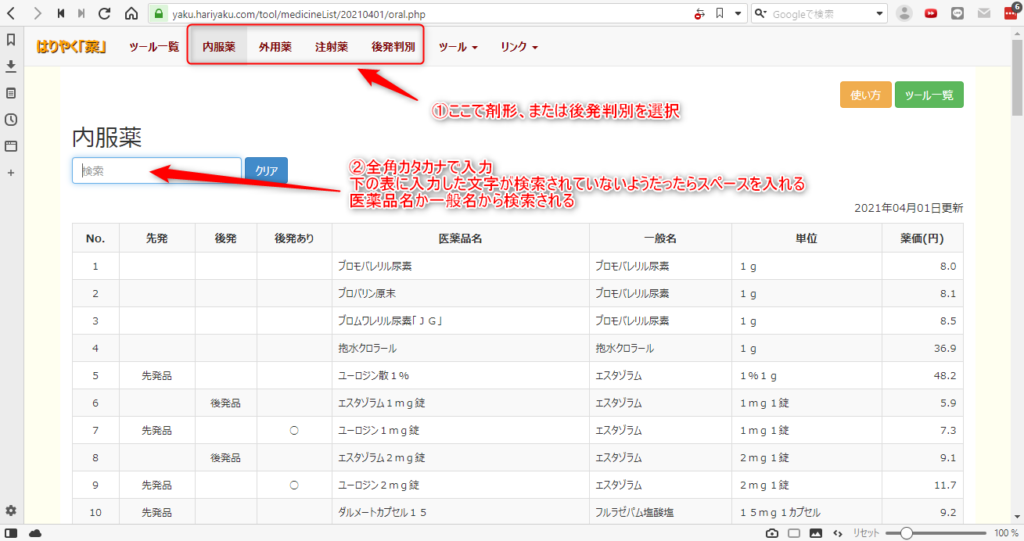Switch to the 外用薬 tab
The image size is (1024, 541).
pyautogui.click(x=275, y=47)
